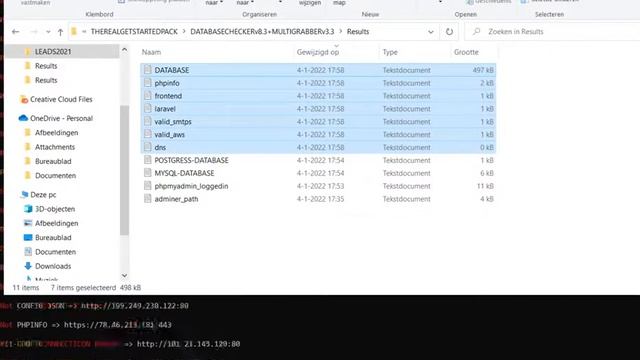This screenshot has width=640, height=360.
Task: Click the DATABASE file name
Action: pyautogui.click(x=172, y=70)
